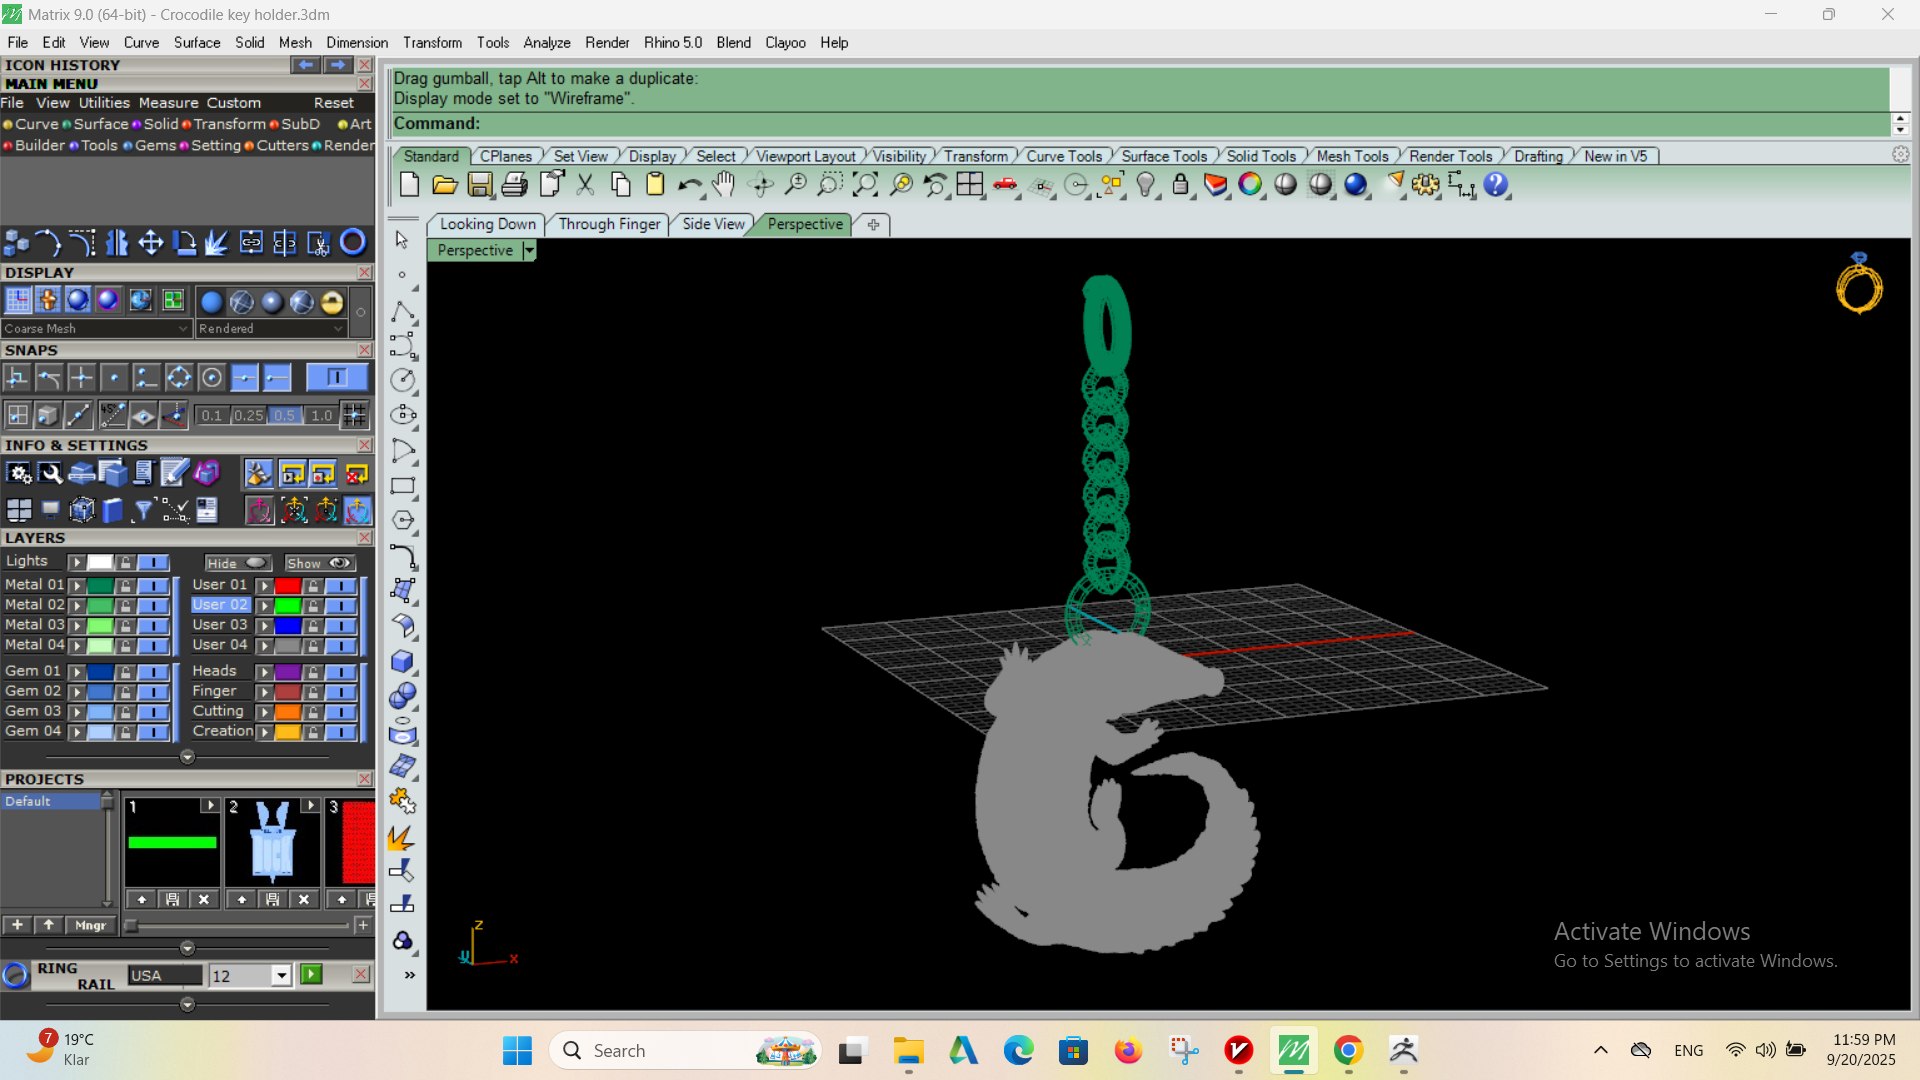Click the blue ring icon in Matrix panel
Viewport: 1920px width, 1080px height.
point(353,243)
